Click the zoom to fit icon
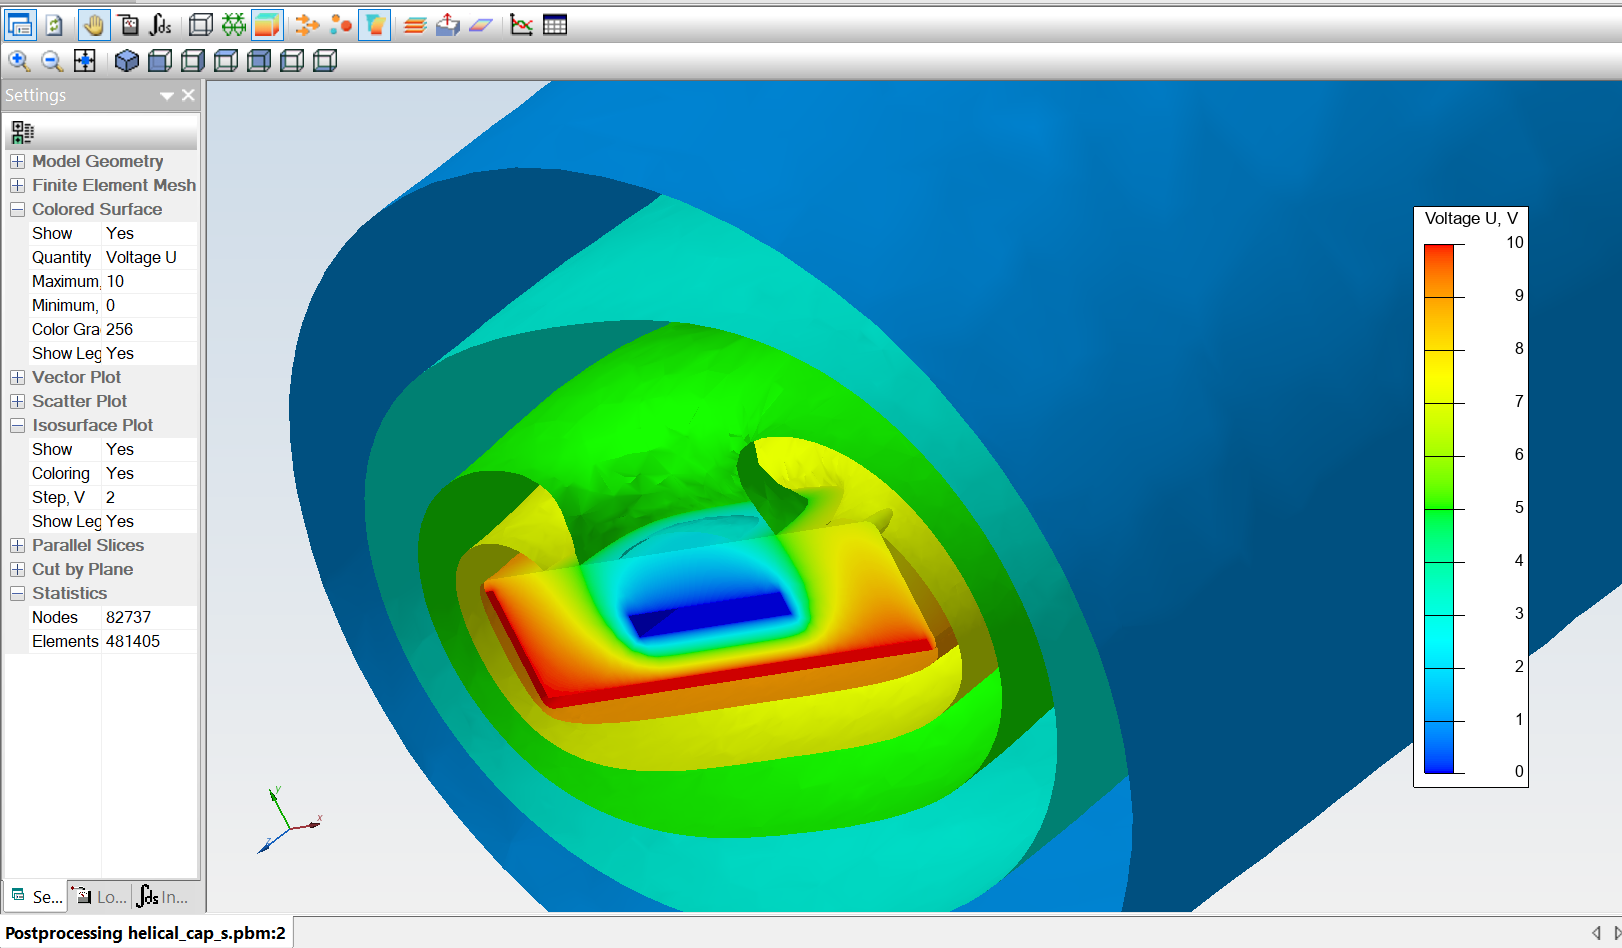The width and height of the screenshot is (1622, 948). pyautogui.click(x=85, y=61)
